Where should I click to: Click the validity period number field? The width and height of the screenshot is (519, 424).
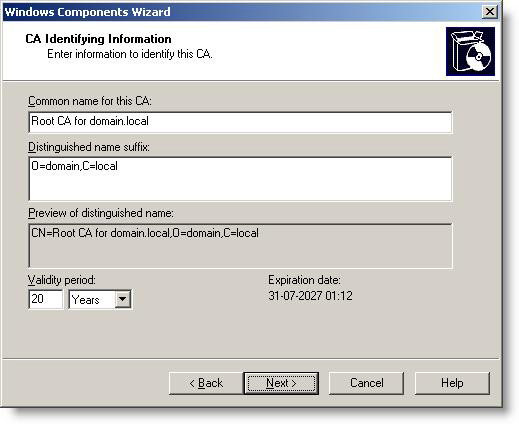point(46,299)
